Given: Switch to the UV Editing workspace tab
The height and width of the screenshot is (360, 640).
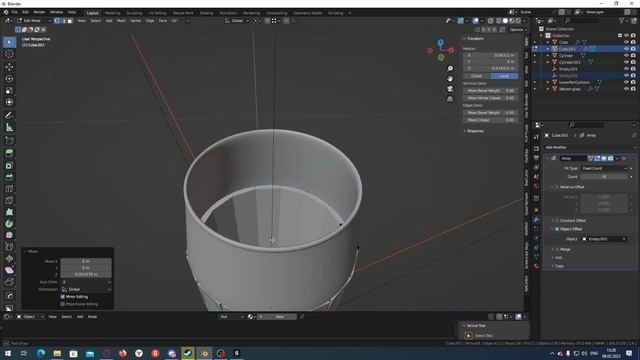Looking at the screenshot, I should 157,13.
